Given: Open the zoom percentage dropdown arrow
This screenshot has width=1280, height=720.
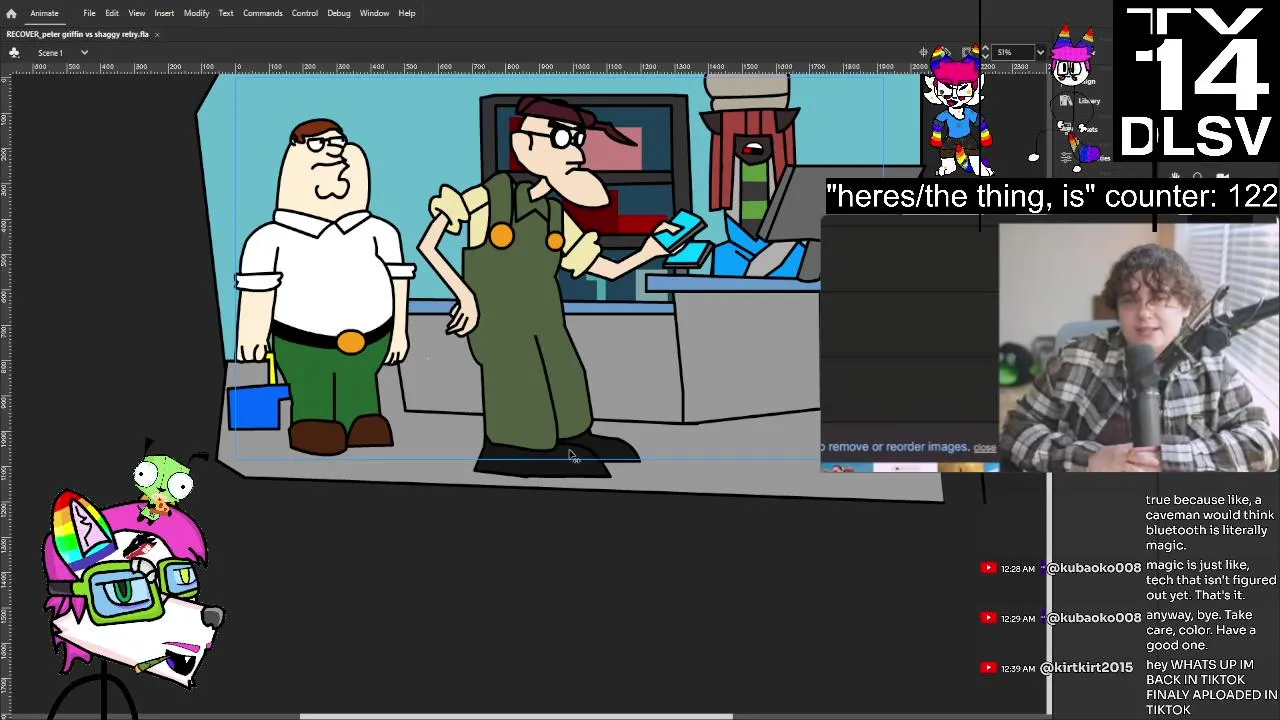Looking at the screenshot, I should point(1040,52).
